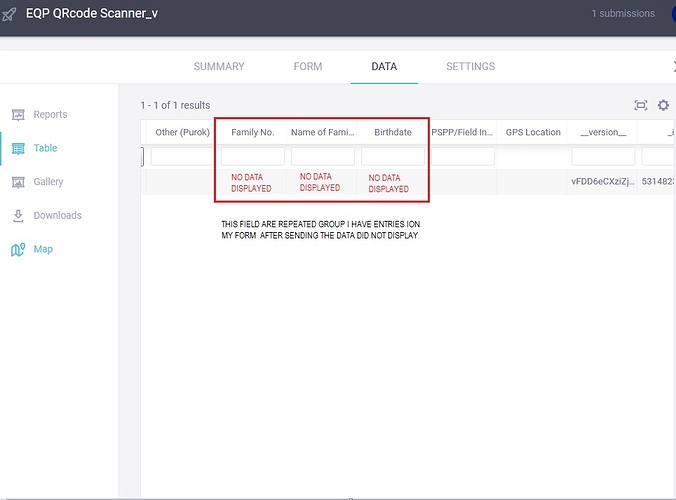
Task: Open Reports from the sidebar
Action: [x=50, y=114]
